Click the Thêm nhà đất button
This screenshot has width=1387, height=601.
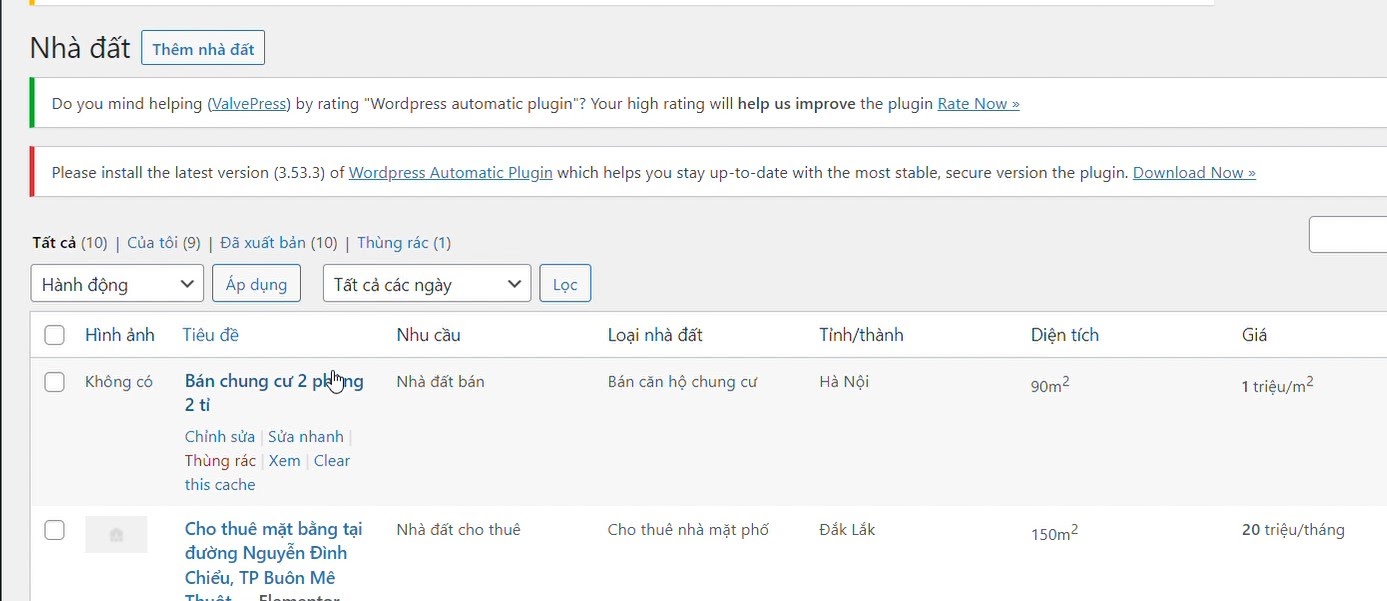[x=203, y=49]
